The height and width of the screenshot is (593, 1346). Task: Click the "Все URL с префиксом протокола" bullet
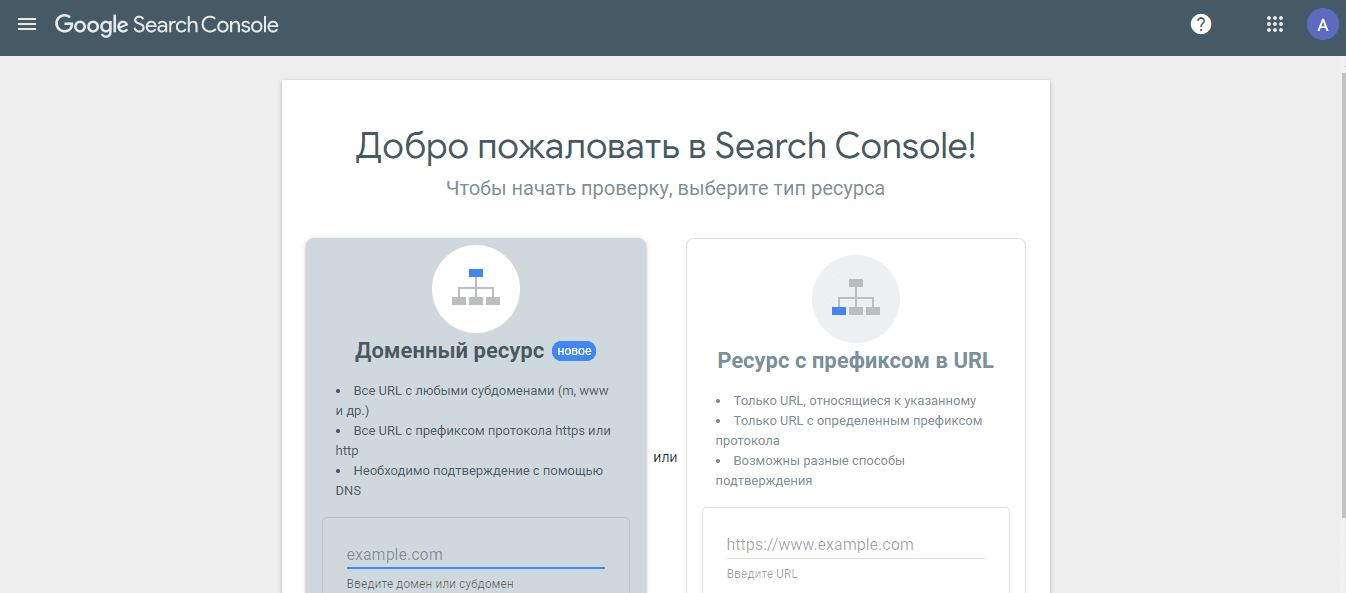[473, 440]
